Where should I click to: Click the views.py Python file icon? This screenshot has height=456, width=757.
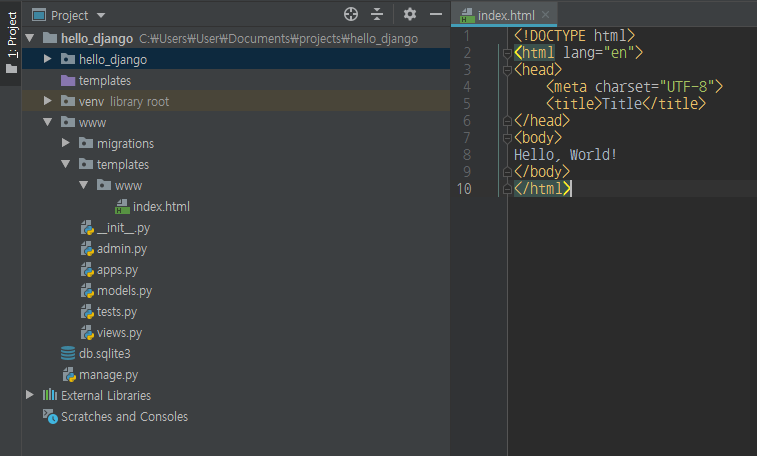(87, 332)
